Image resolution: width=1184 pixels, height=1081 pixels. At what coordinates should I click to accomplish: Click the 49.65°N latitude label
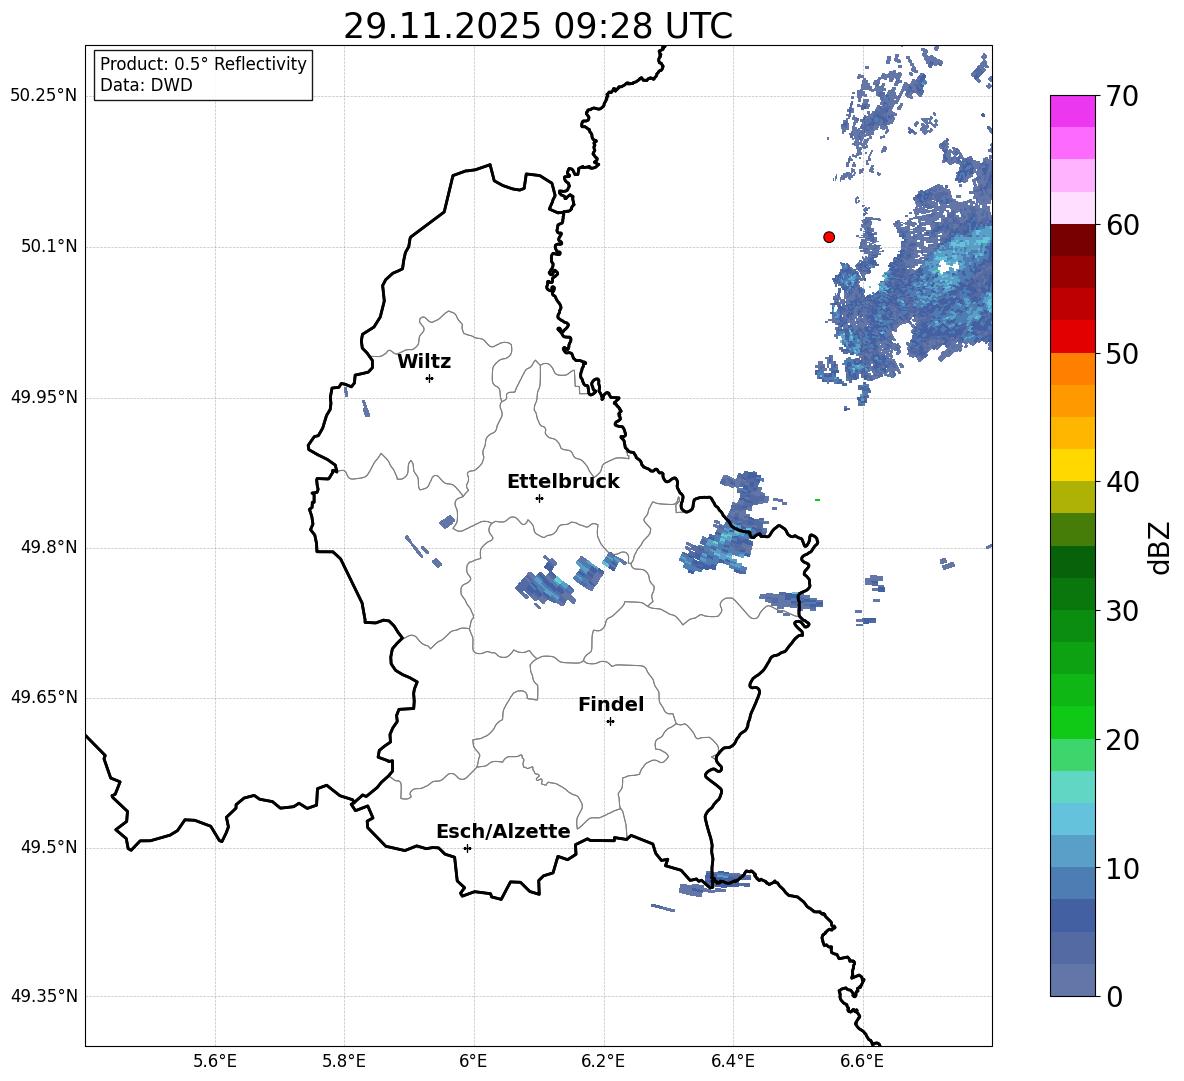44,697
